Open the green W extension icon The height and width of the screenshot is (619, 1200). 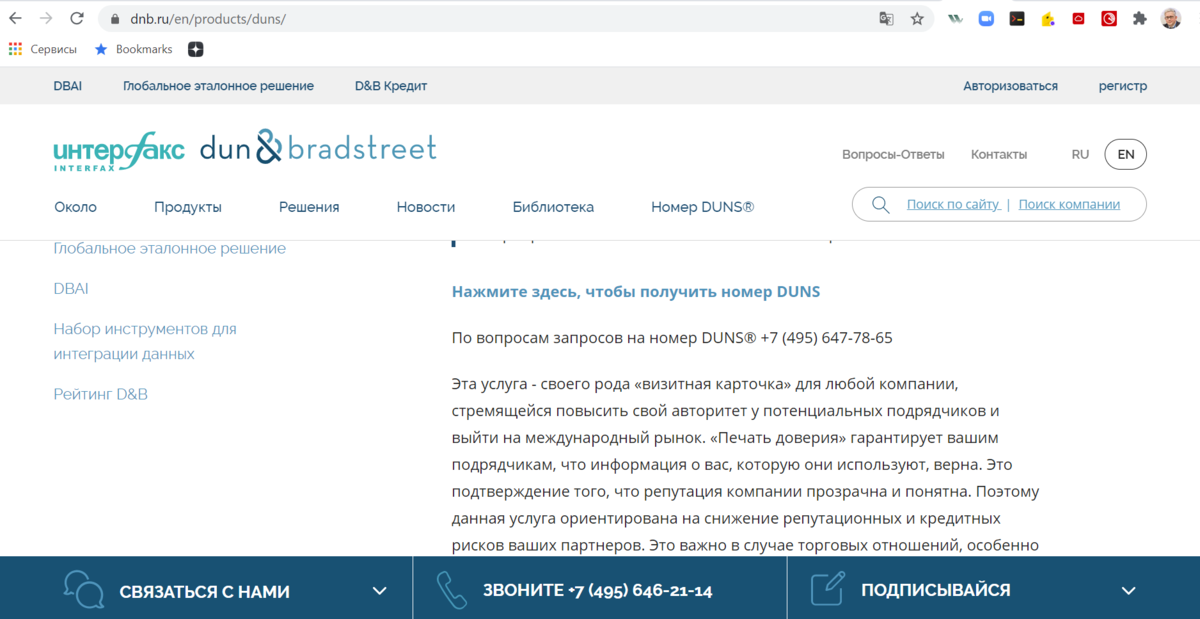pyautogui.click(x=956, y=19)
